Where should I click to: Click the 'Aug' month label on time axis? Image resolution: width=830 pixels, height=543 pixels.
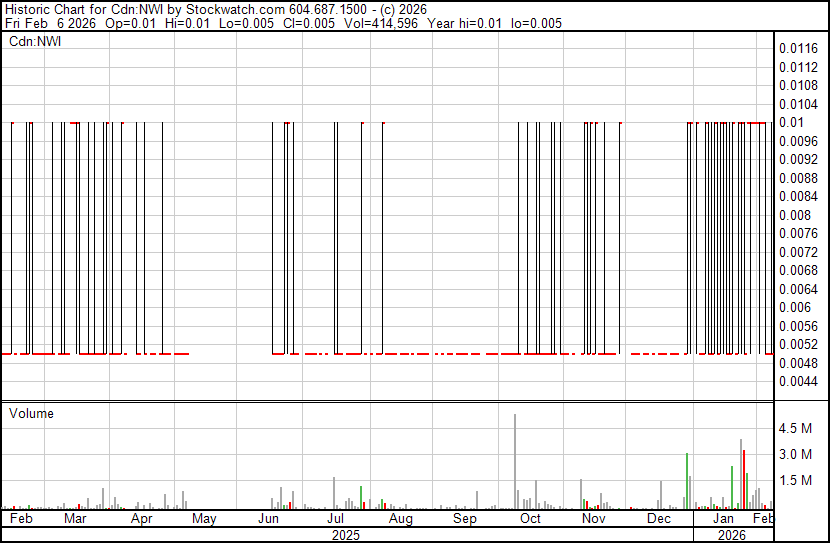tap(401, 518)
